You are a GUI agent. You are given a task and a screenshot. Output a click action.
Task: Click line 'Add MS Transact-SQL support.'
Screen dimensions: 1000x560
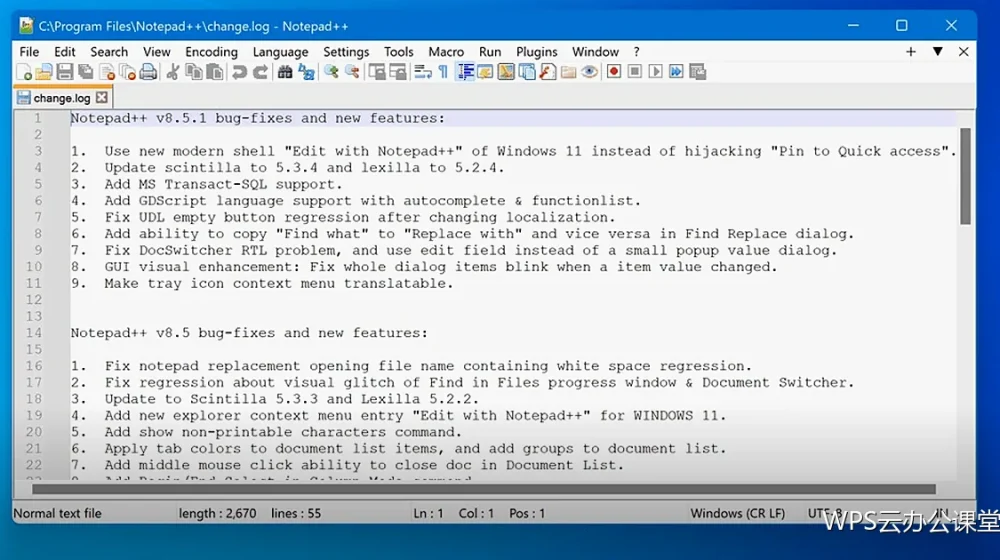tap(223, 184)
